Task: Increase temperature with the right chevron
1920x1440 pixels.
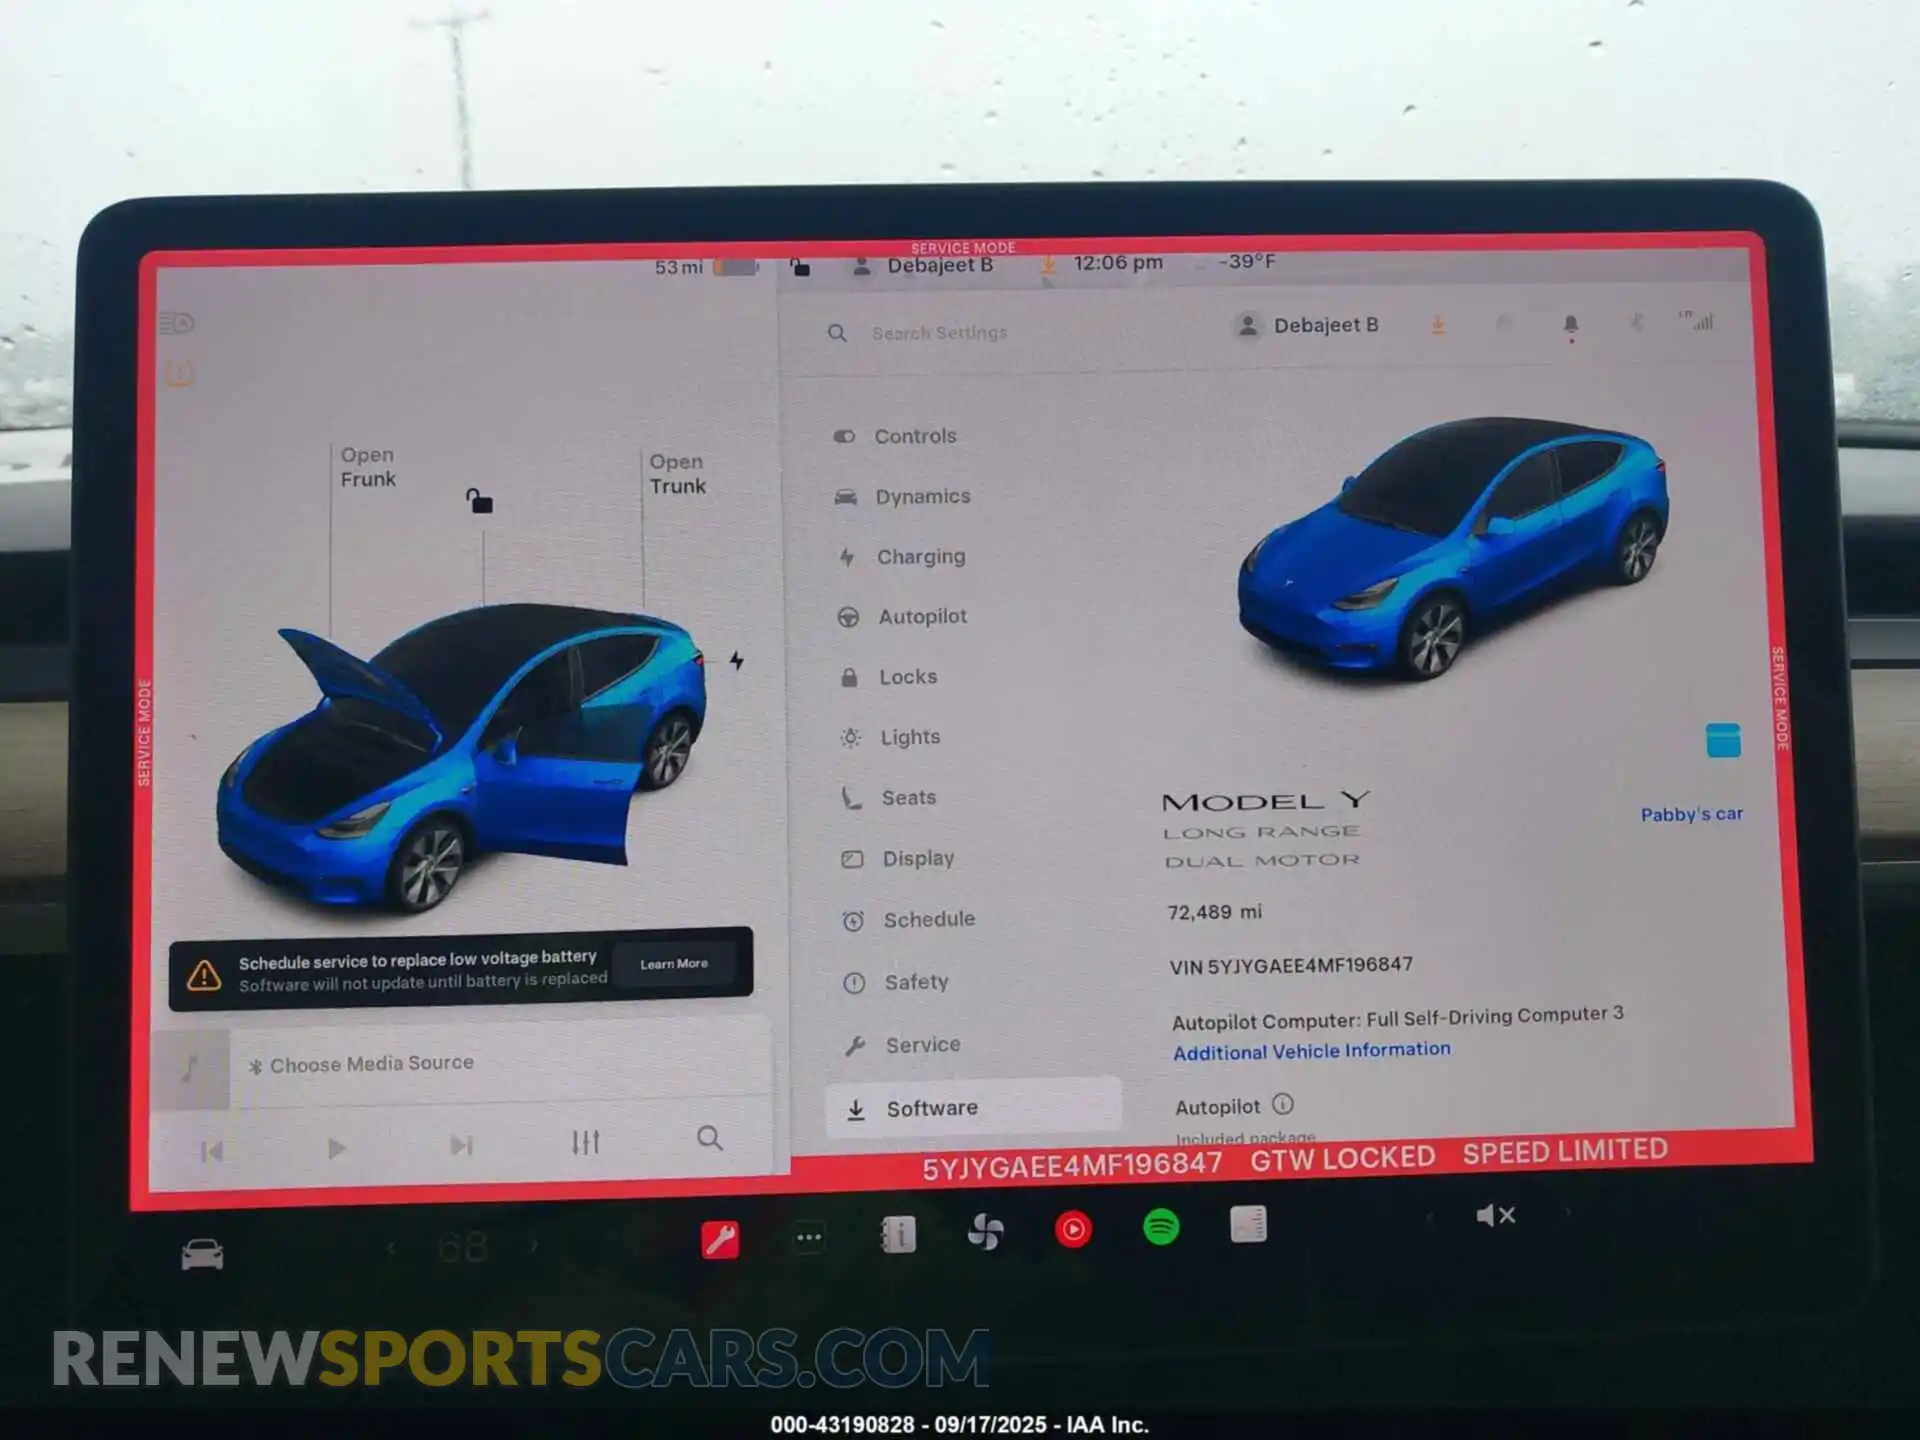Action: click(534, 1246)
